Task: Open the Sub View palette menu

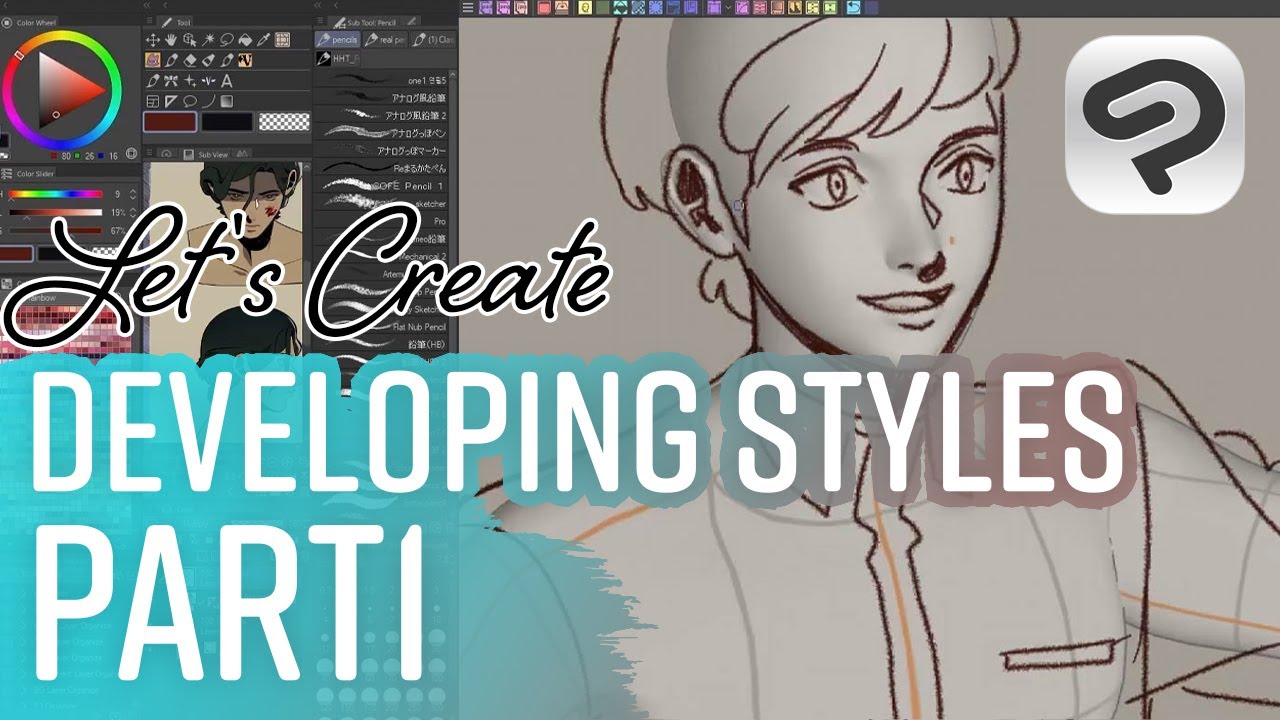Action: pos(150,154)
